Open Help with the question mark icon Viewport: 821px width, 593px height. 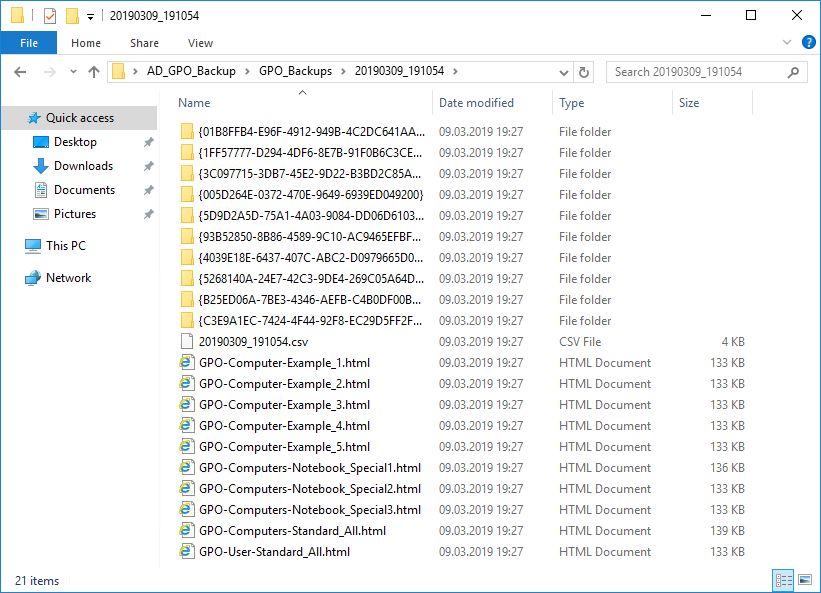coord(808,42)
